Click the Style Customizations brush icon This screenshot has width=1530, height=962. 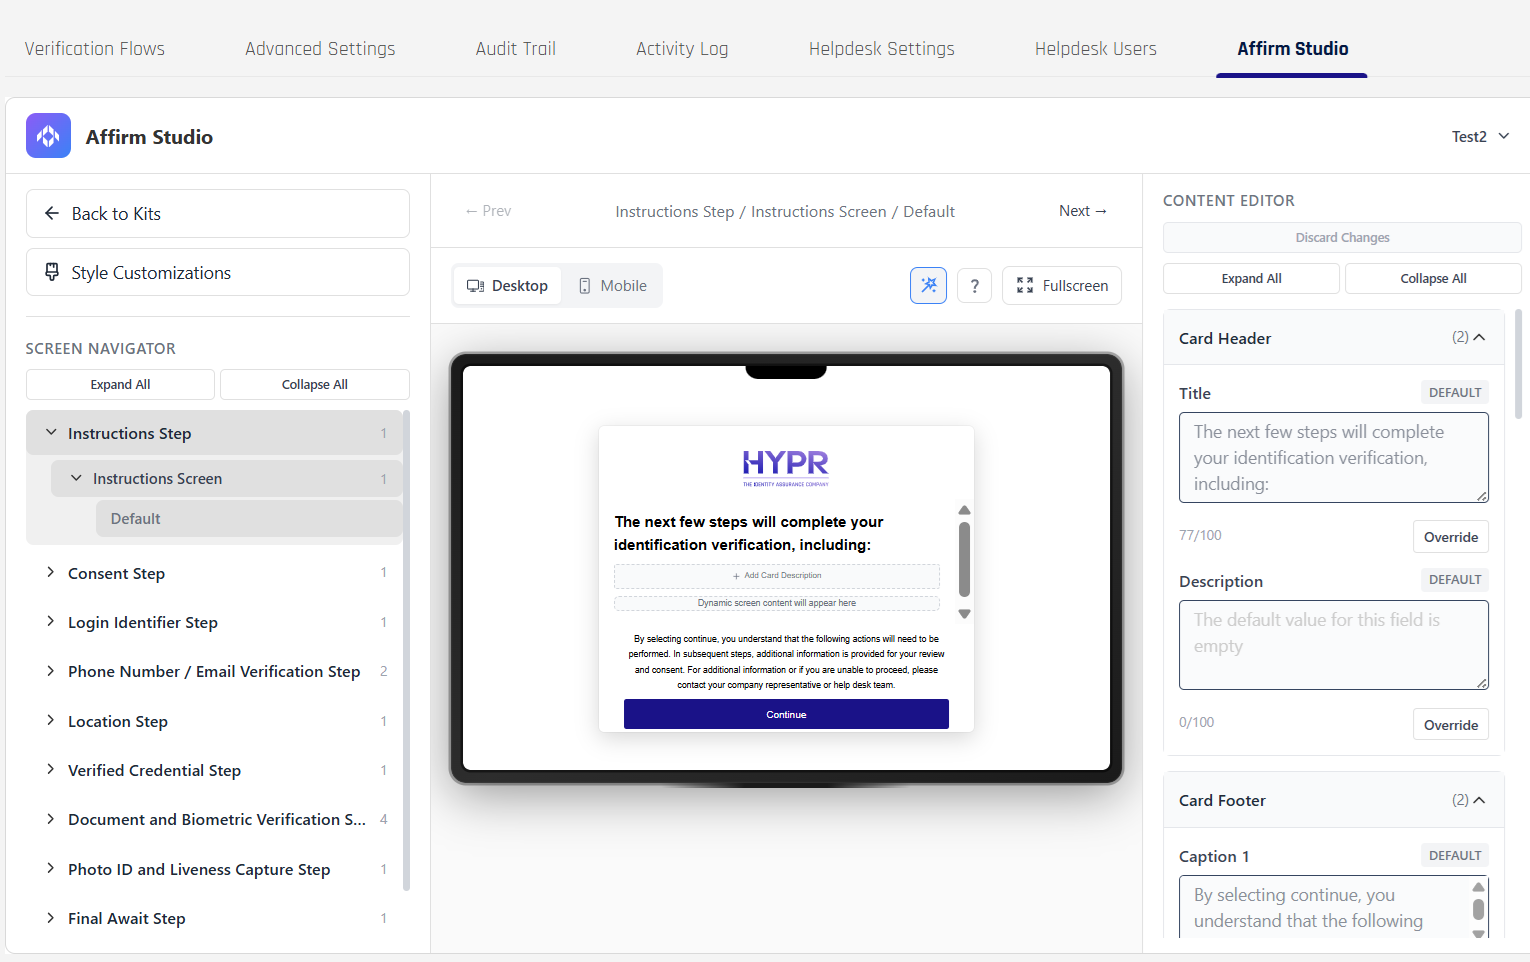[x=52, y=272]
